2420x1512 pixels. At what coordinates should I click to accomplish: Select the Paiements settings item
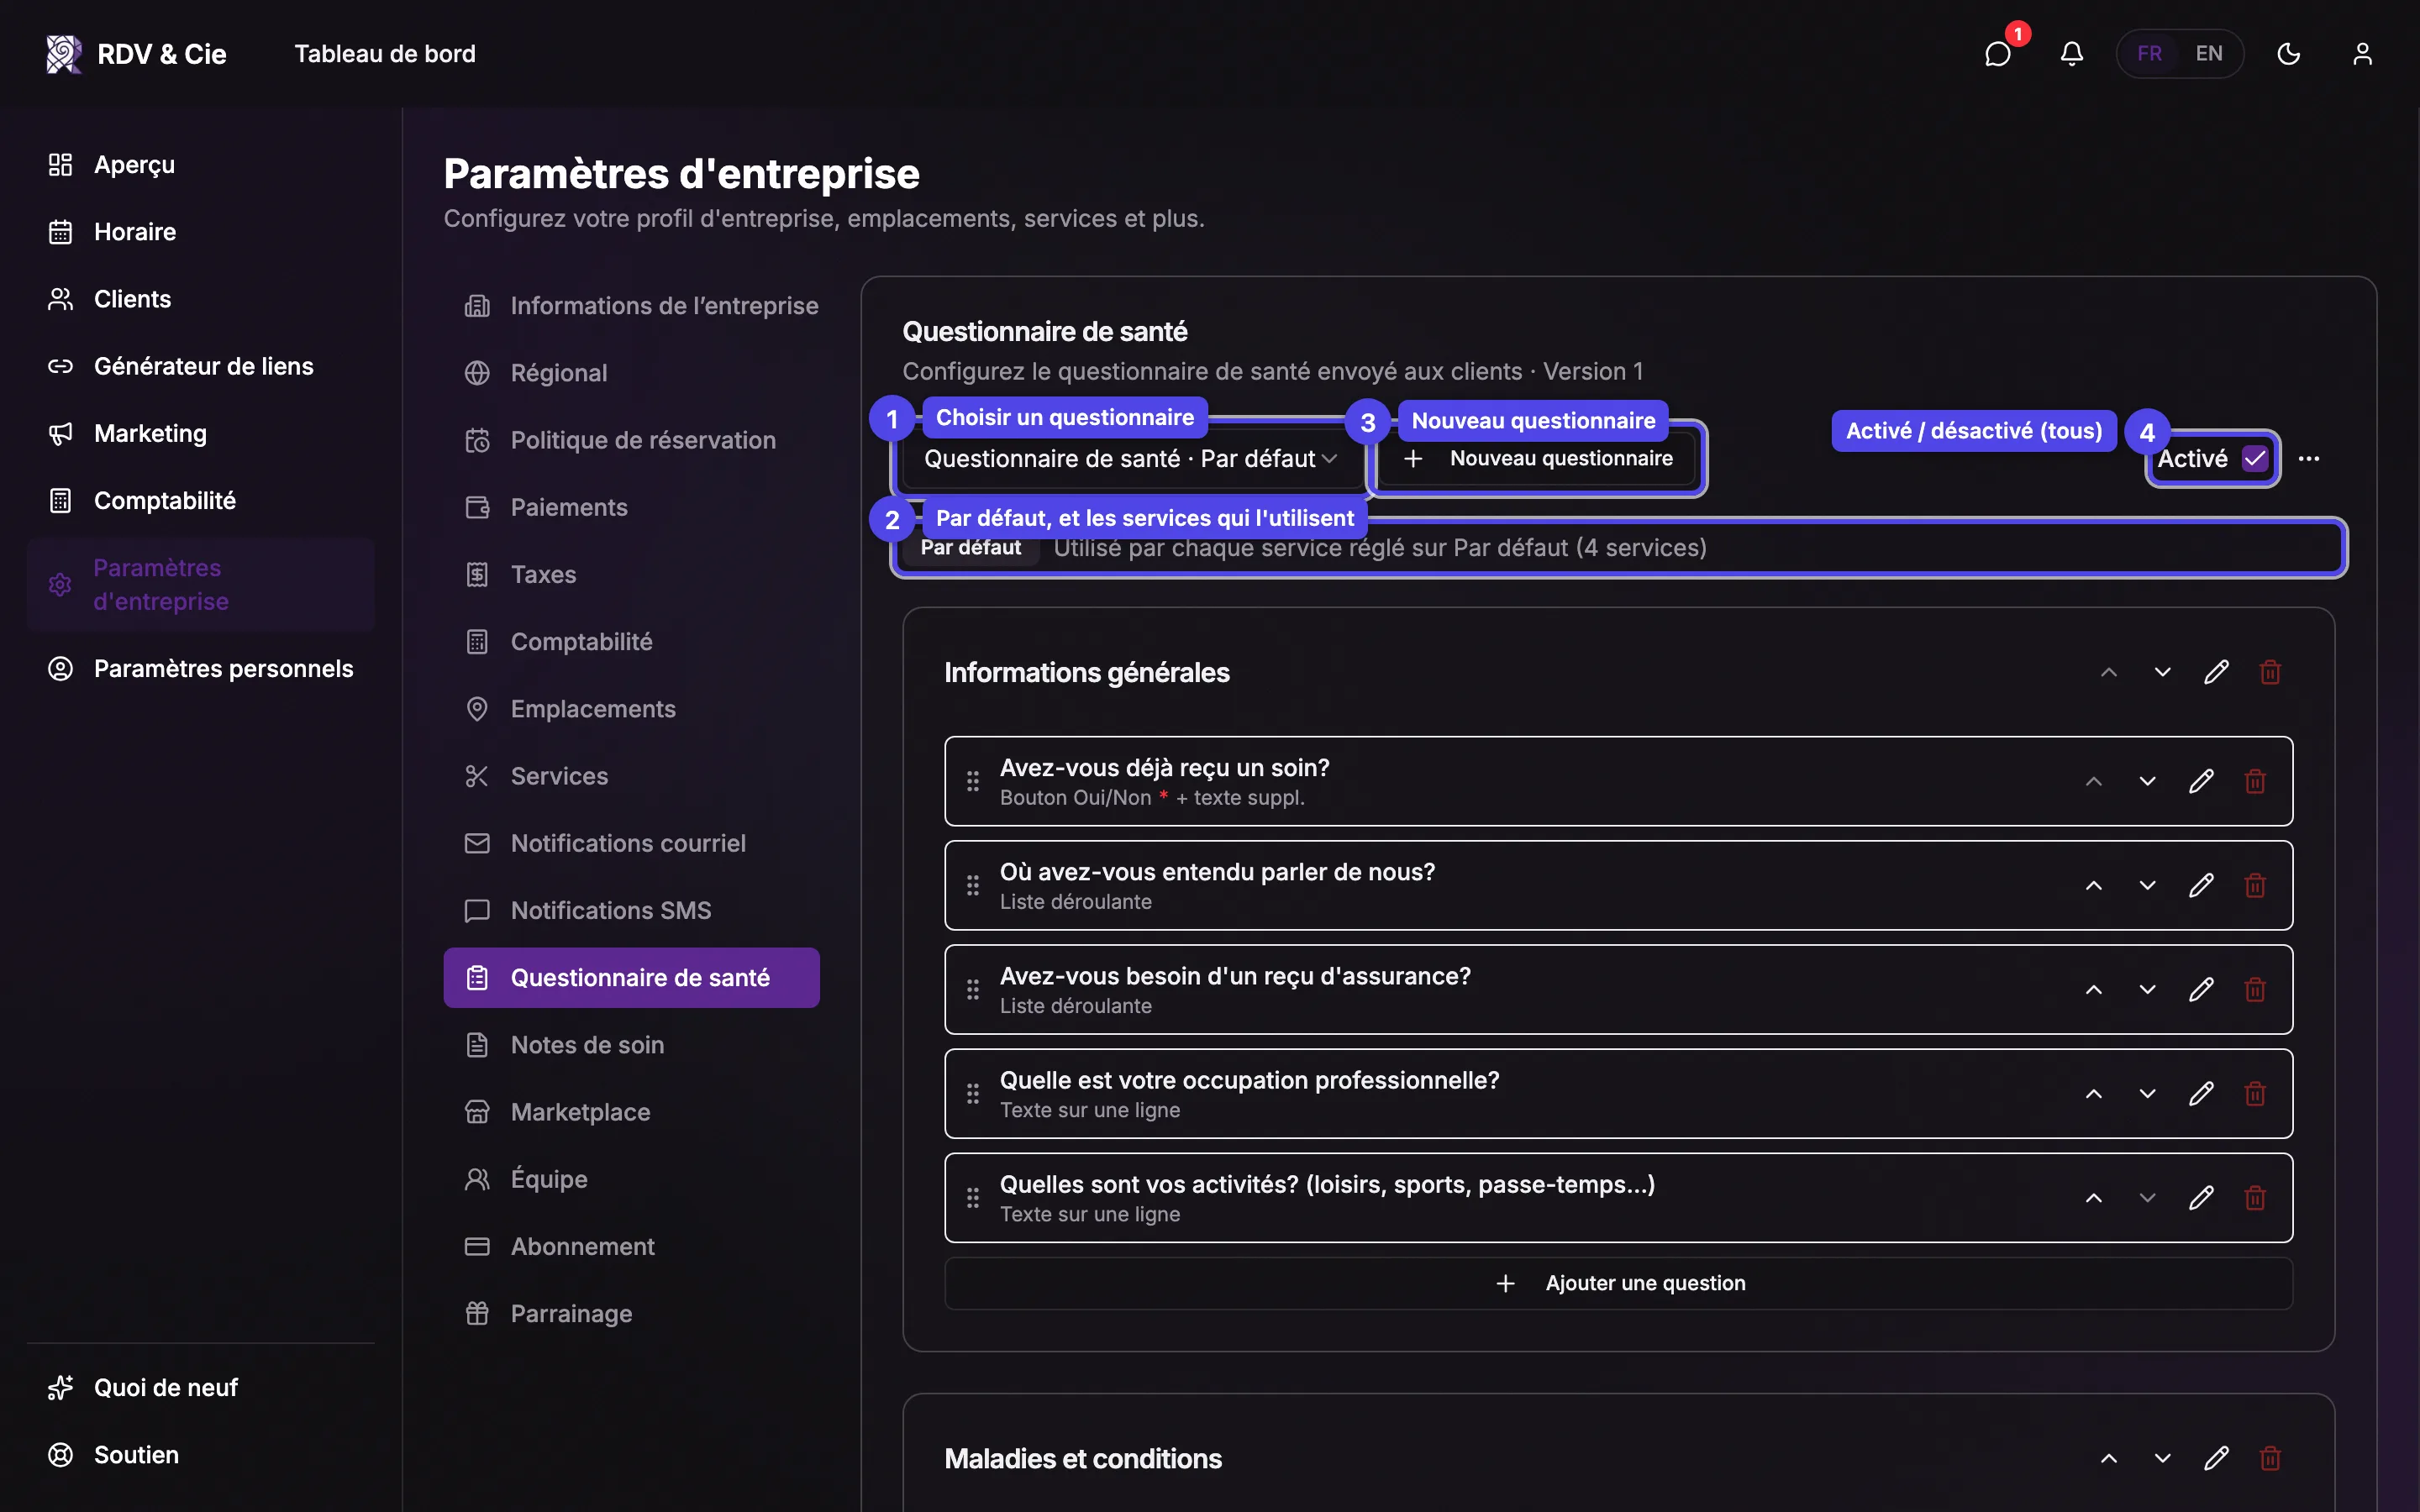coord(632,507)
